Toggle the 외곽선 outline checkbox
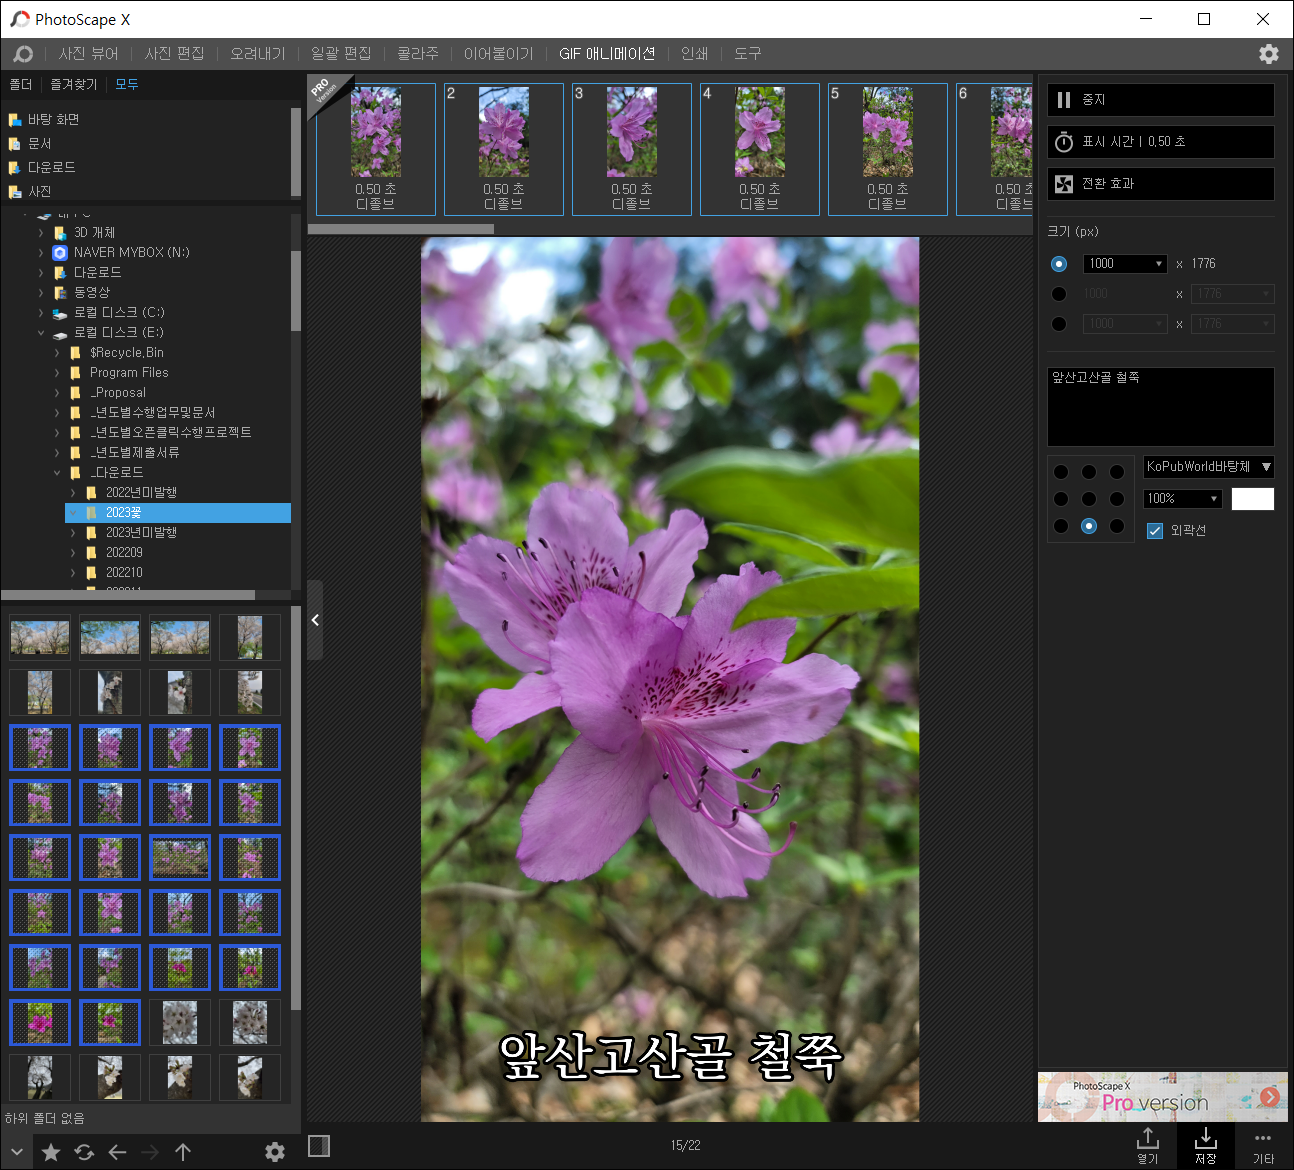This screenshot has width=1294, height=1170. (x=1155, y=531)
